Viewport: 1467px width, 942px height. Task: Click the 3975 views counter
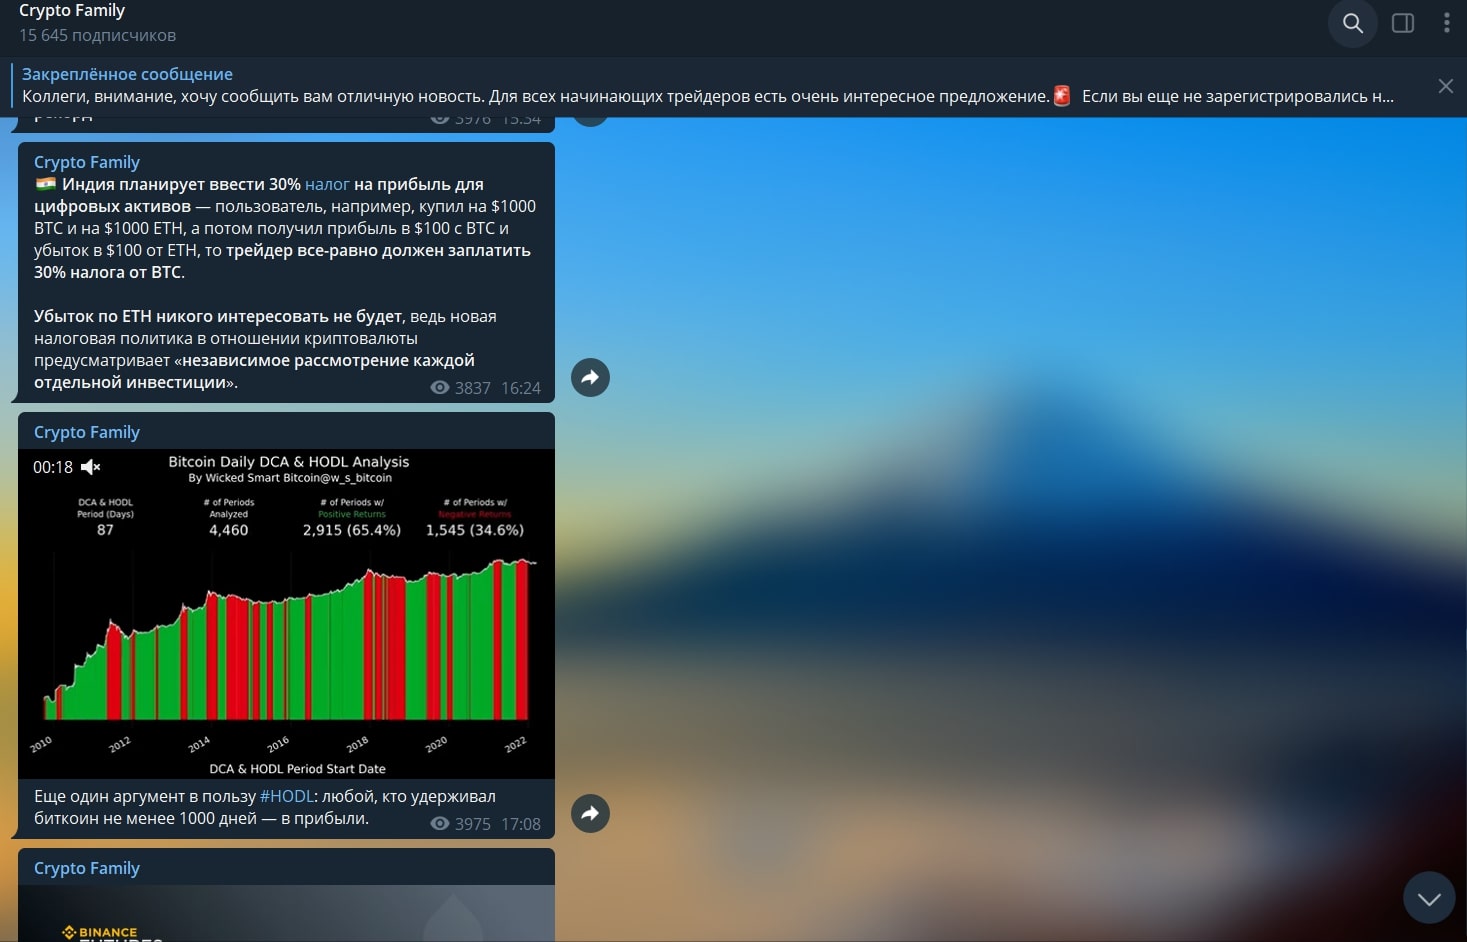click(460, 824)
